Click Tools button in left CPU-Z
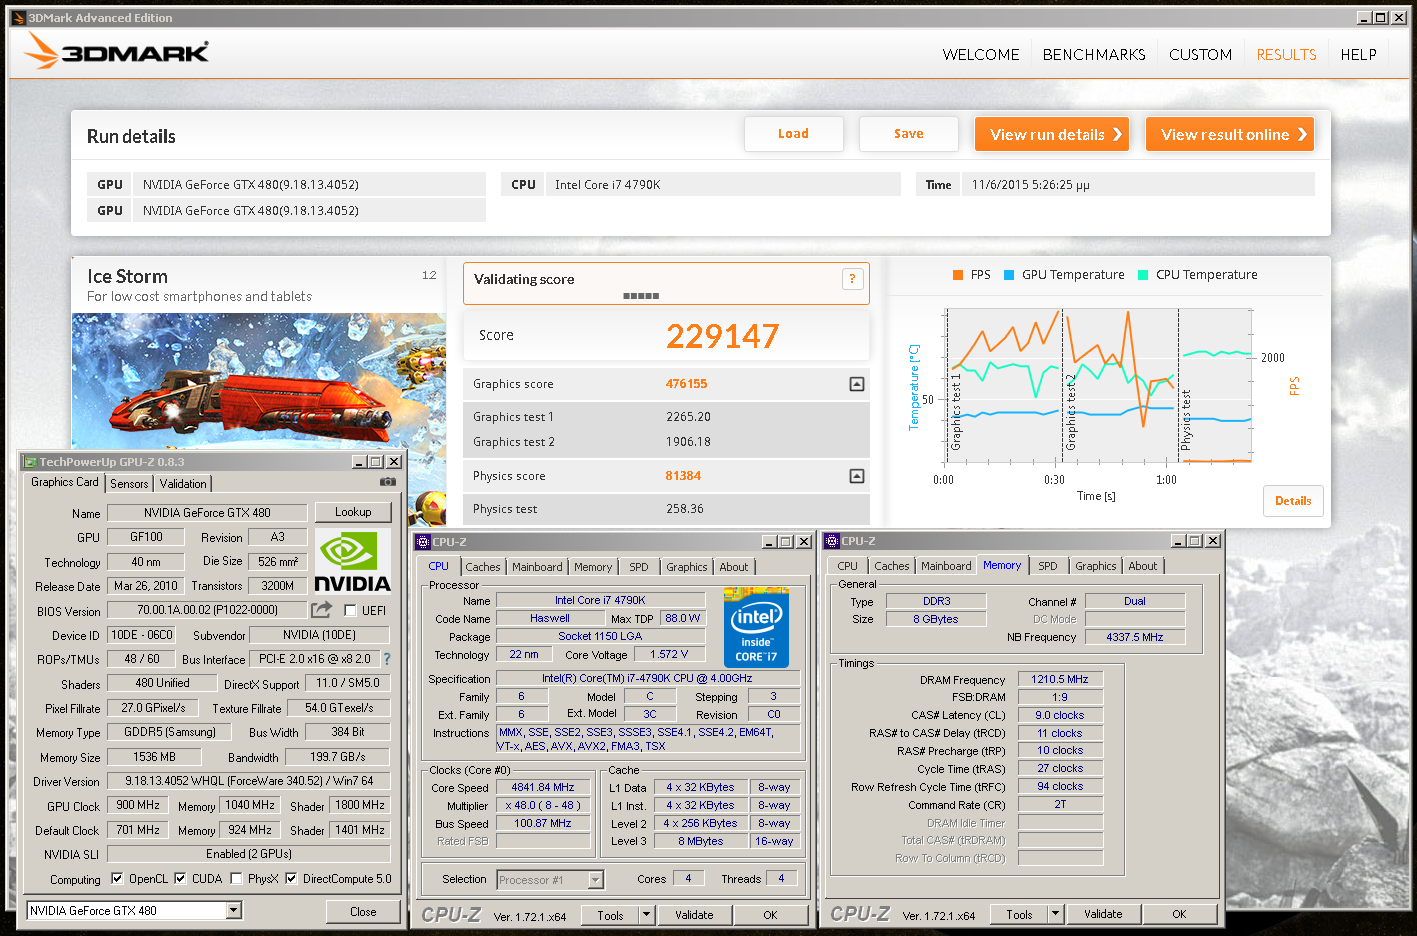Screen dimensions: 1417x936 click(610, 915)
